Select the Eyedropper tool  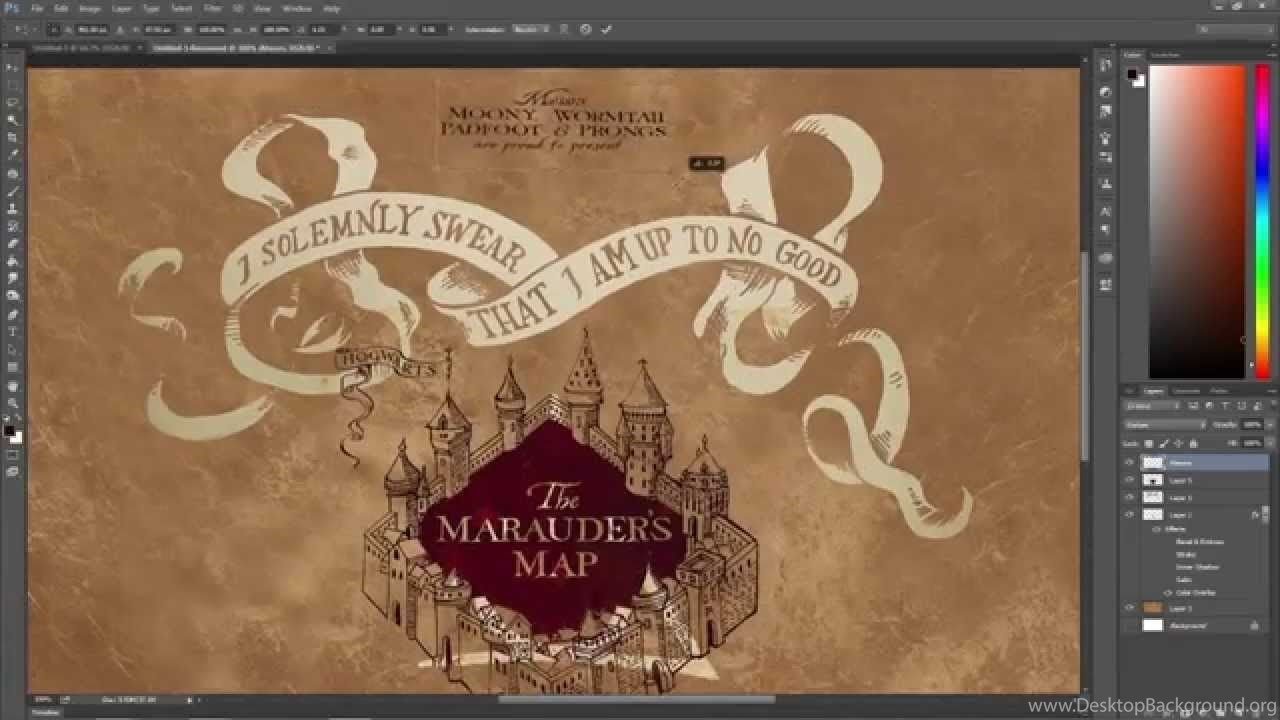point(13,155)
